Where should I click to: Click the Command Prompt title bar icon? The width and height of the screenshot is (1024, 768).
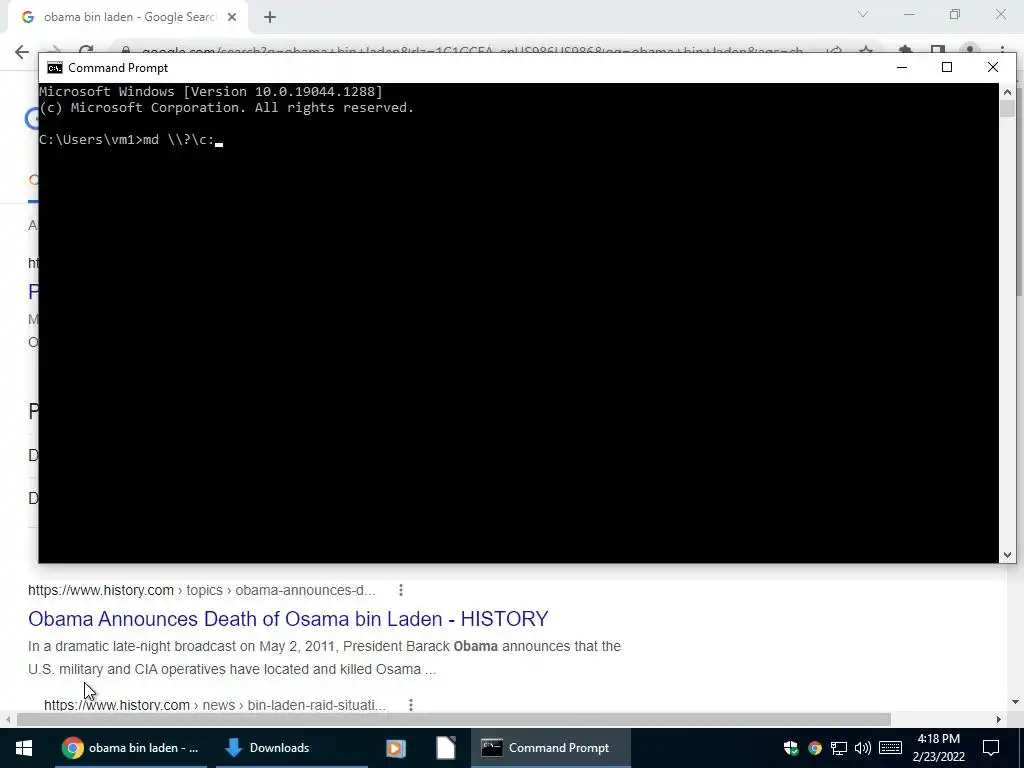(55, 68)
